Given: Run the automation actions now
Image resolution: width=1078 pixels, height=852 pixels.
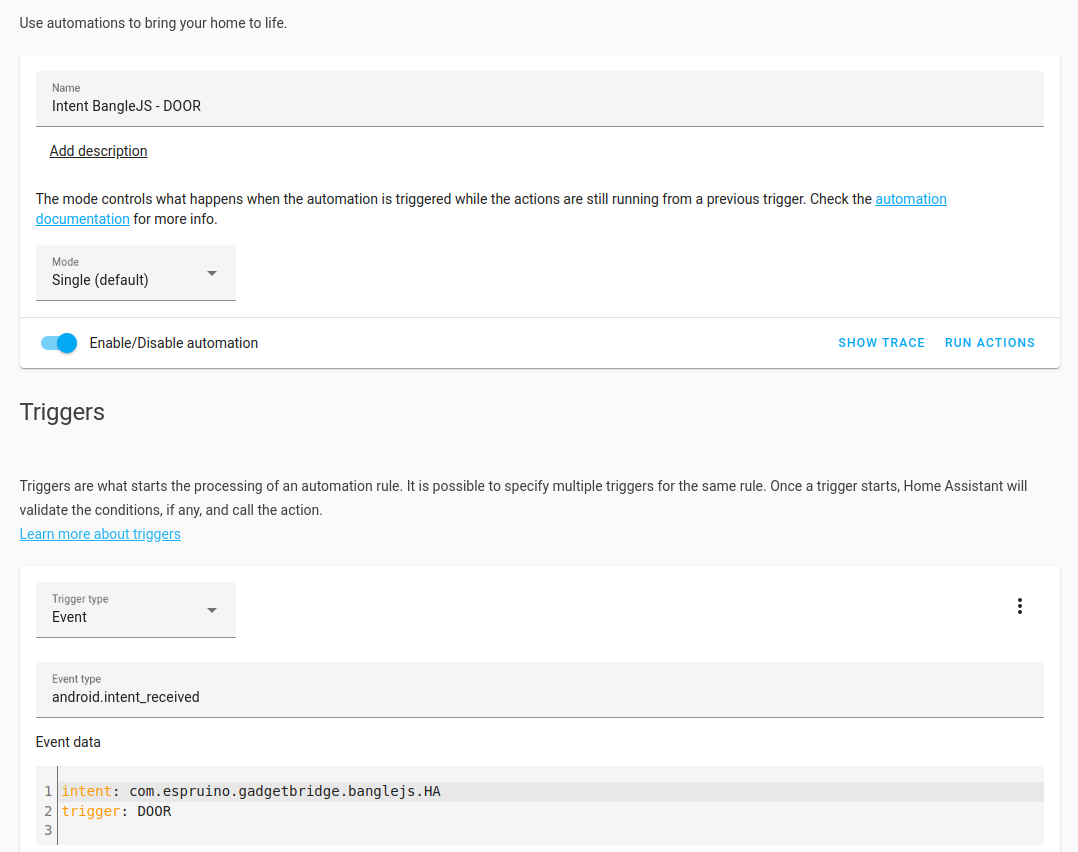Looking at the screenshot, I should [x=989, y=343].
